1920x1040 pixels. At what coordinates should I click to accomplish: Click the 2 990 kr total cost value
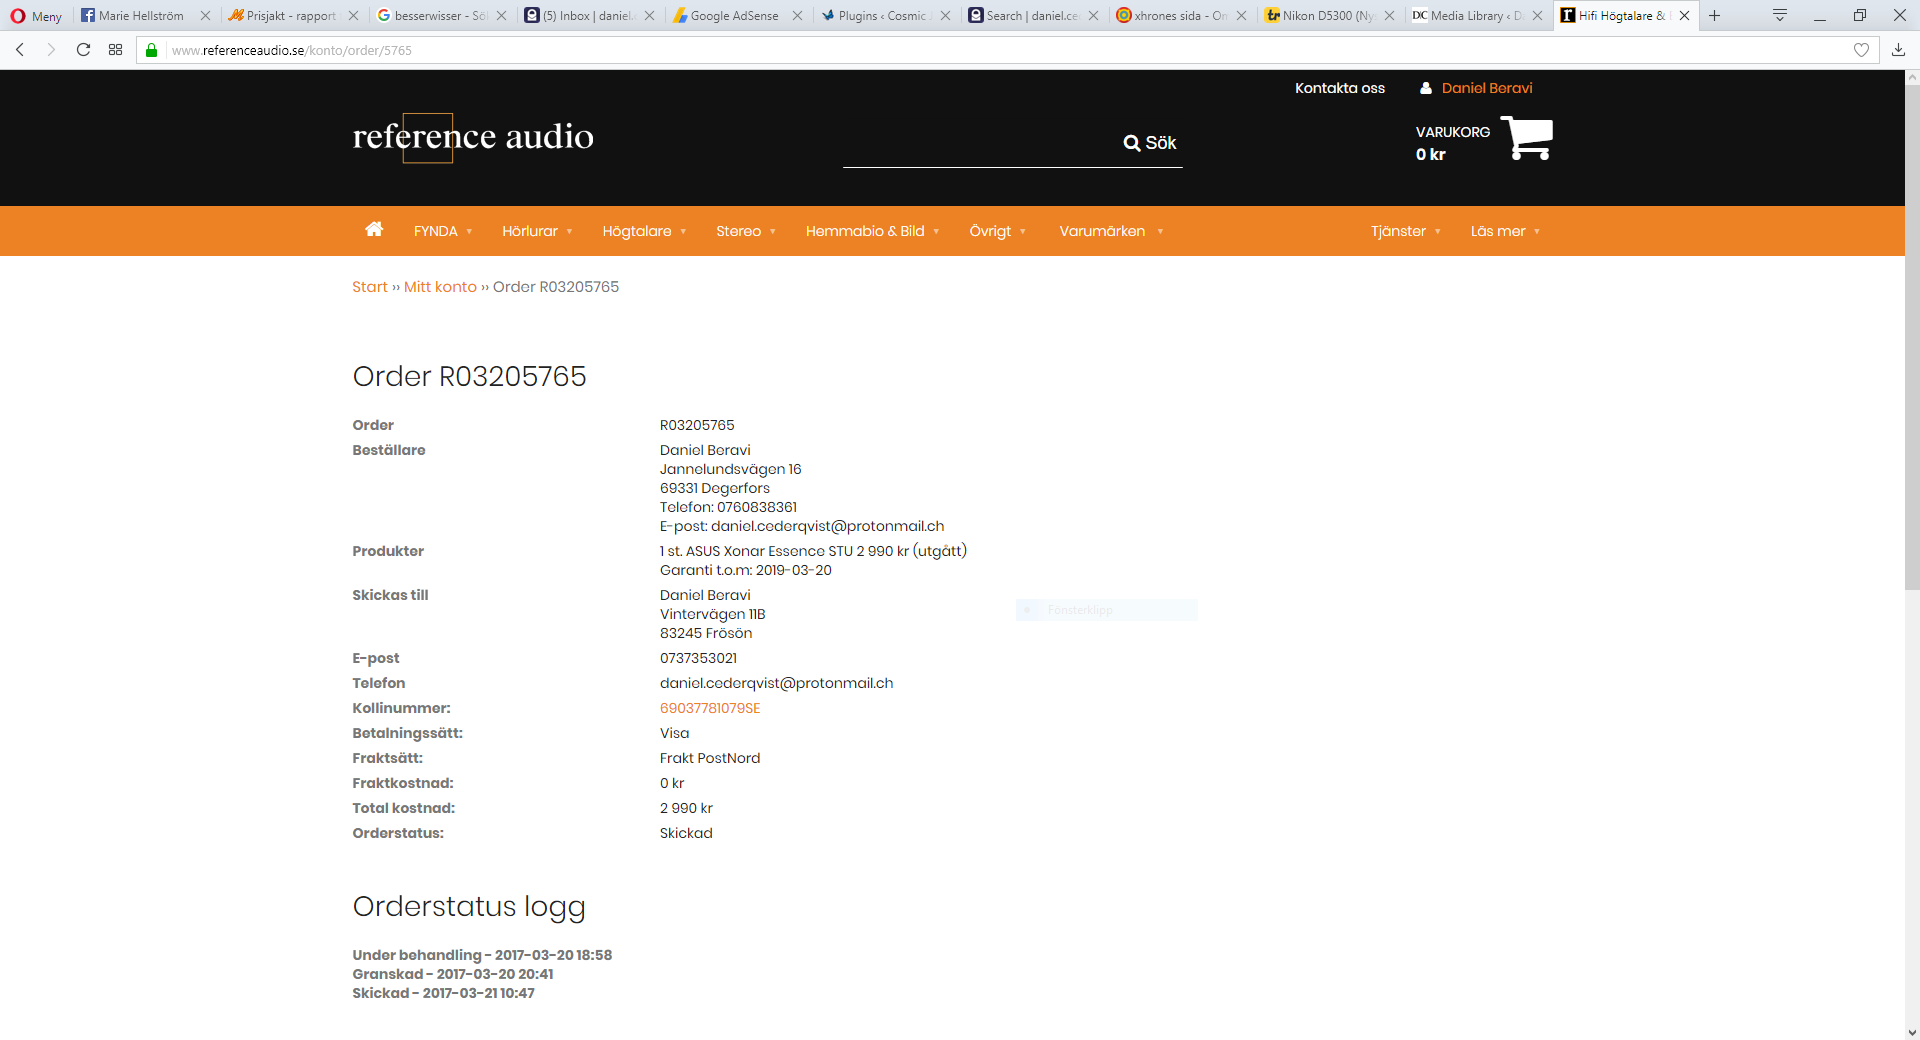686,808
